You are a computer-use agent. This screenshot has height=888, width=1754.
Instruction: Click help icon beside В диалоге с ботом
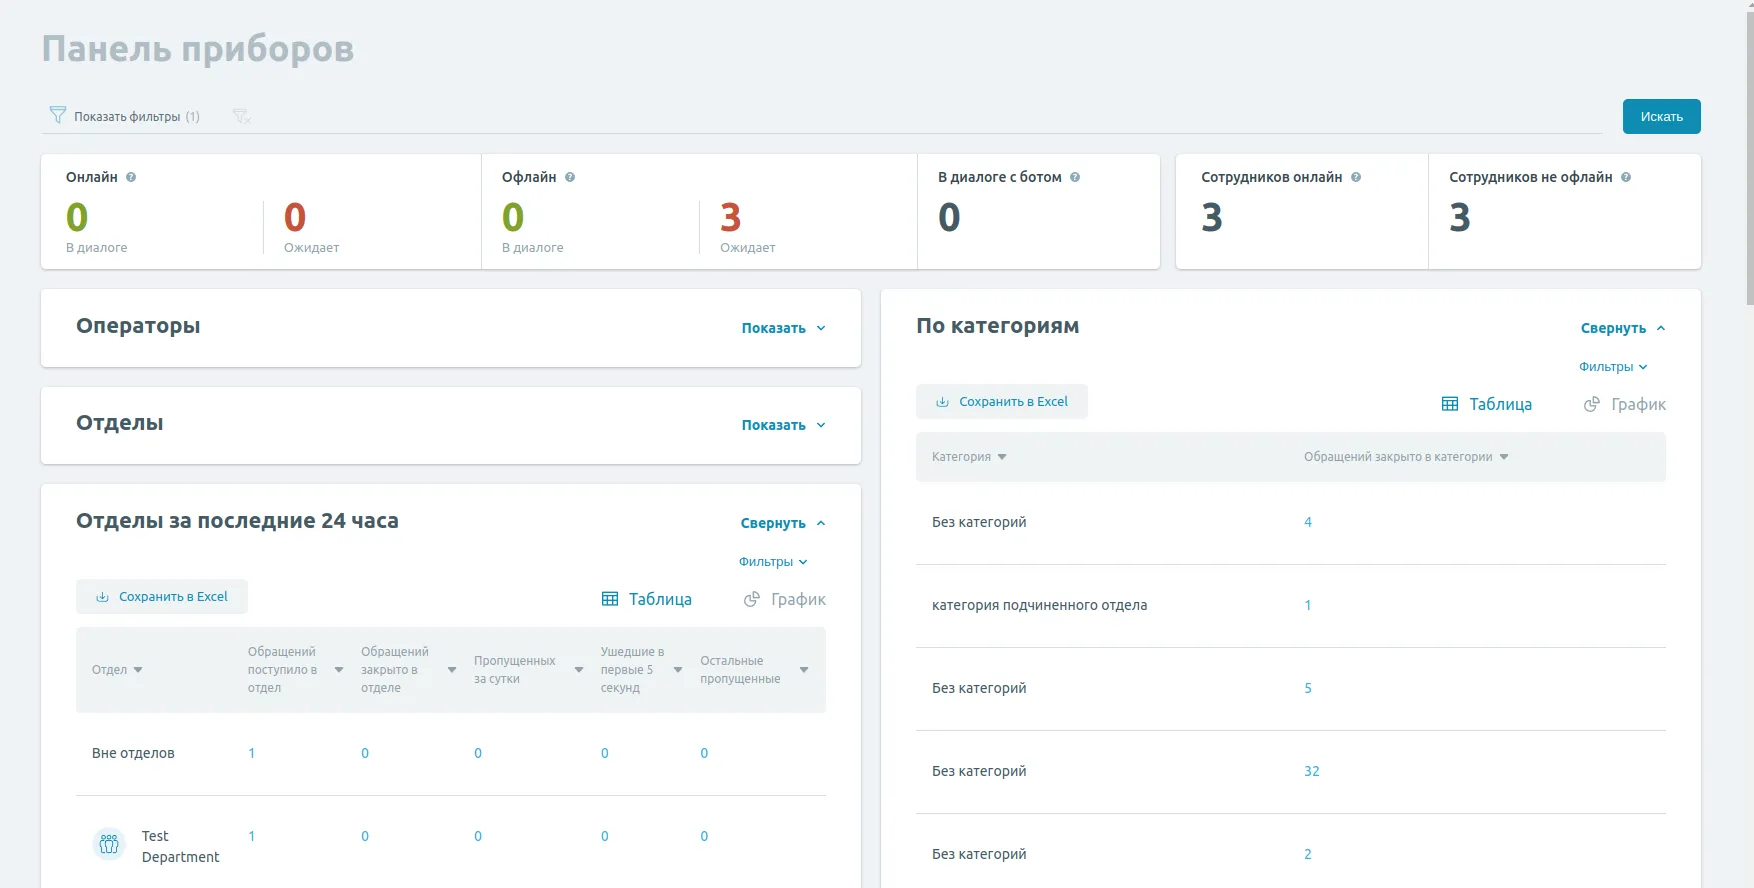point(1075,177)
